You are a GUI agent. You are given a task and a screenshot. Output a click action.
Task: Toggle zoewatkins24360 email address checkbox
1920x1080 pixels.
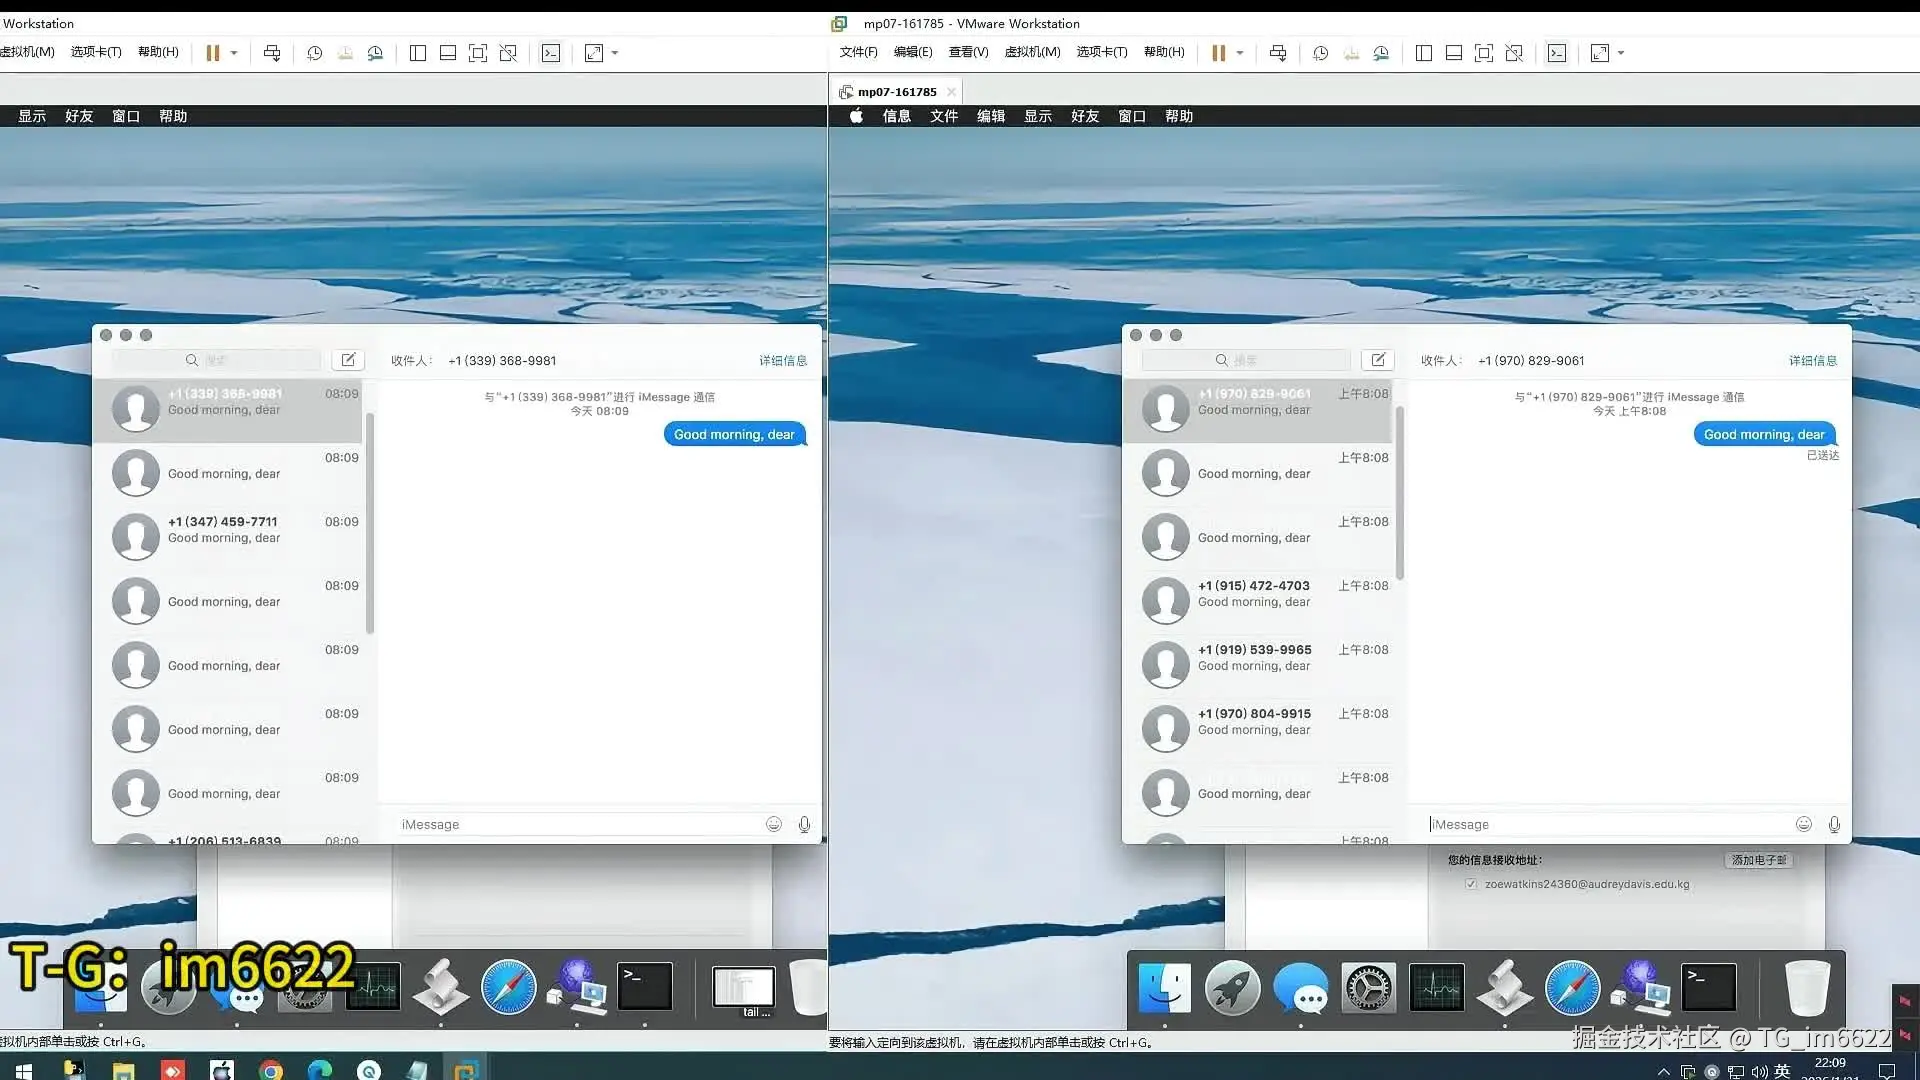coord(1471,884)
